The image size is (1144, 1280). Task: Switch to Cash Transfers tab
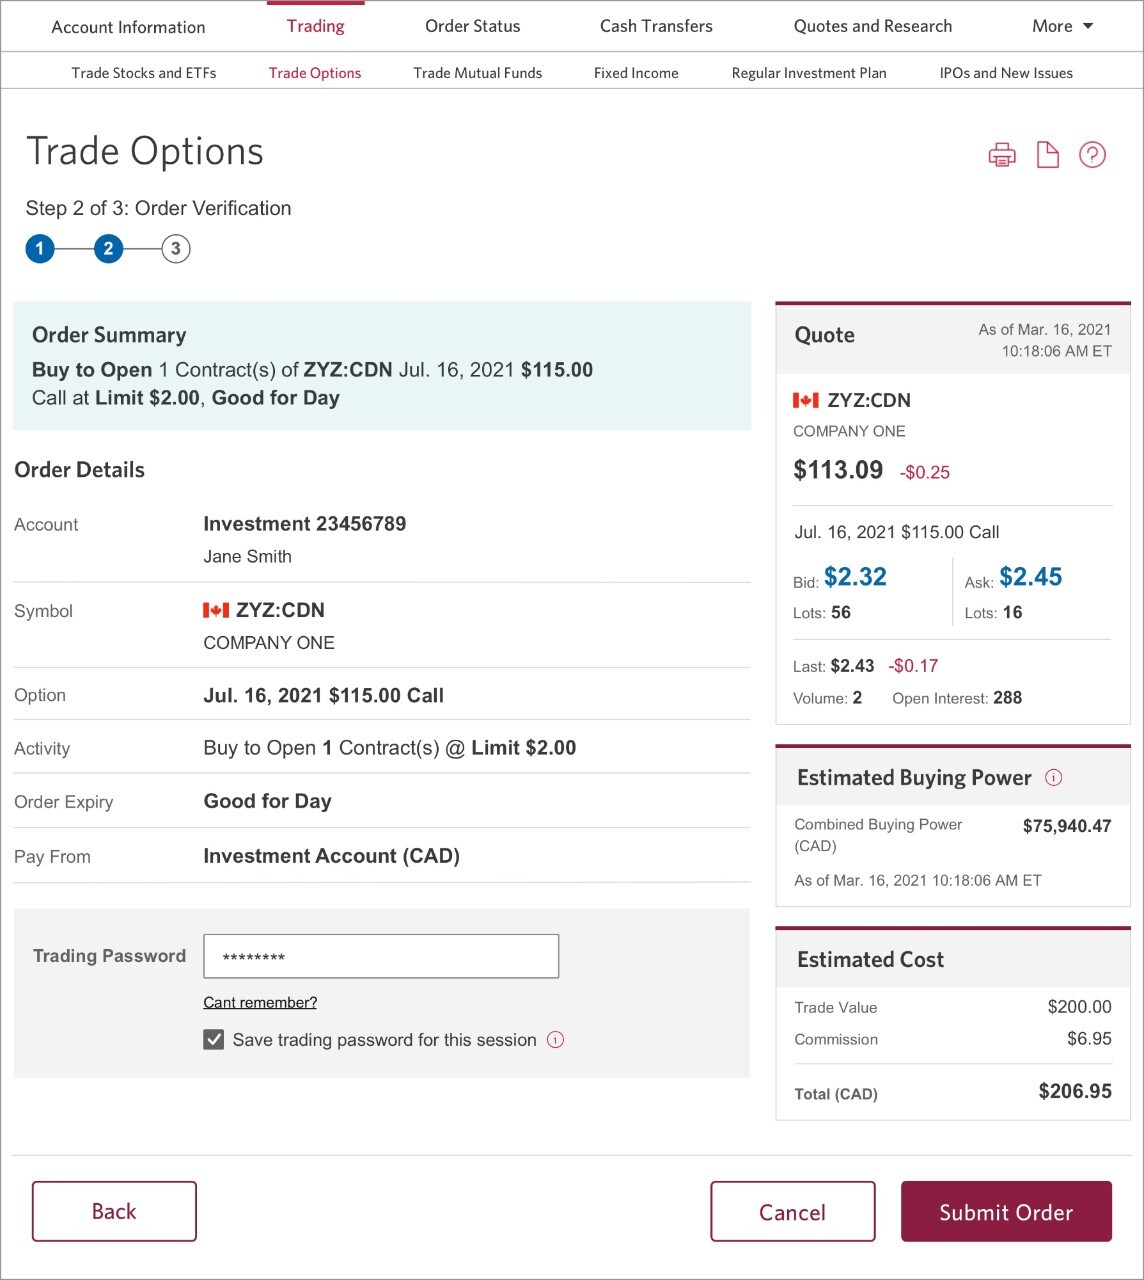(656, 26)
